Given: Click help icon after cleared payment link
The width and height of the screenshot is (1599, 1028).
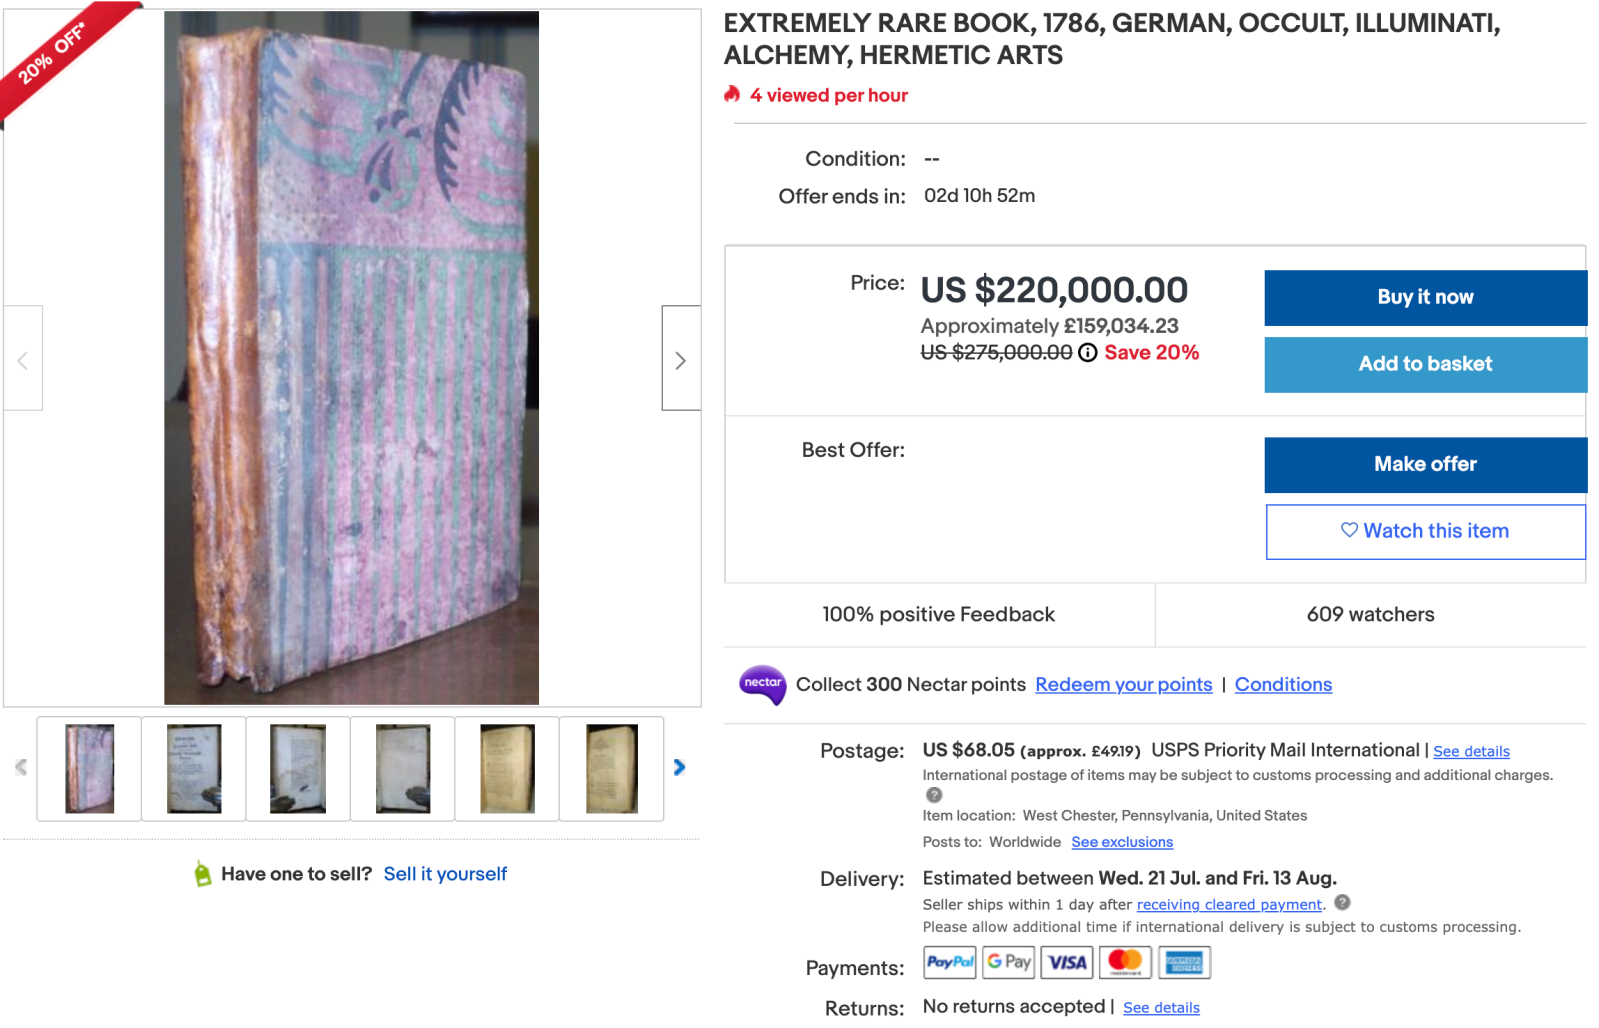Looking at the screenshot, I should coord(1342,902).
